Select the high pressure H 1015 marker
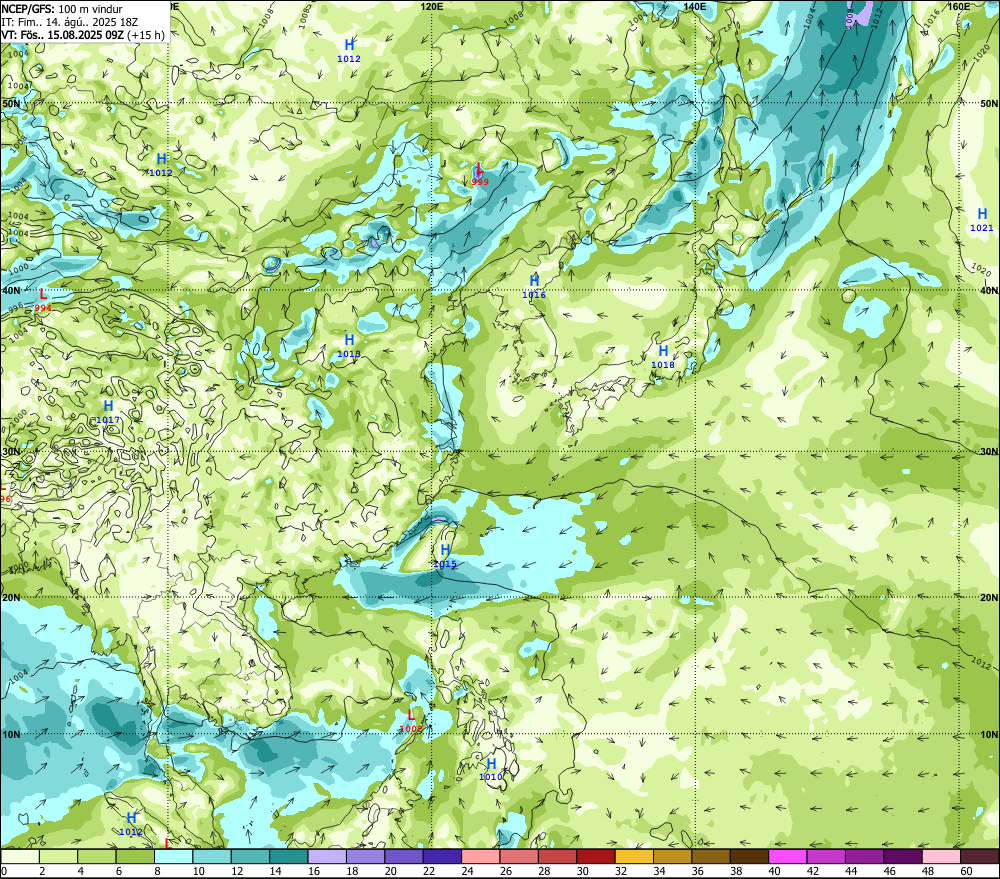This screenshot has width=1000, height=879. tap(445, 556)
